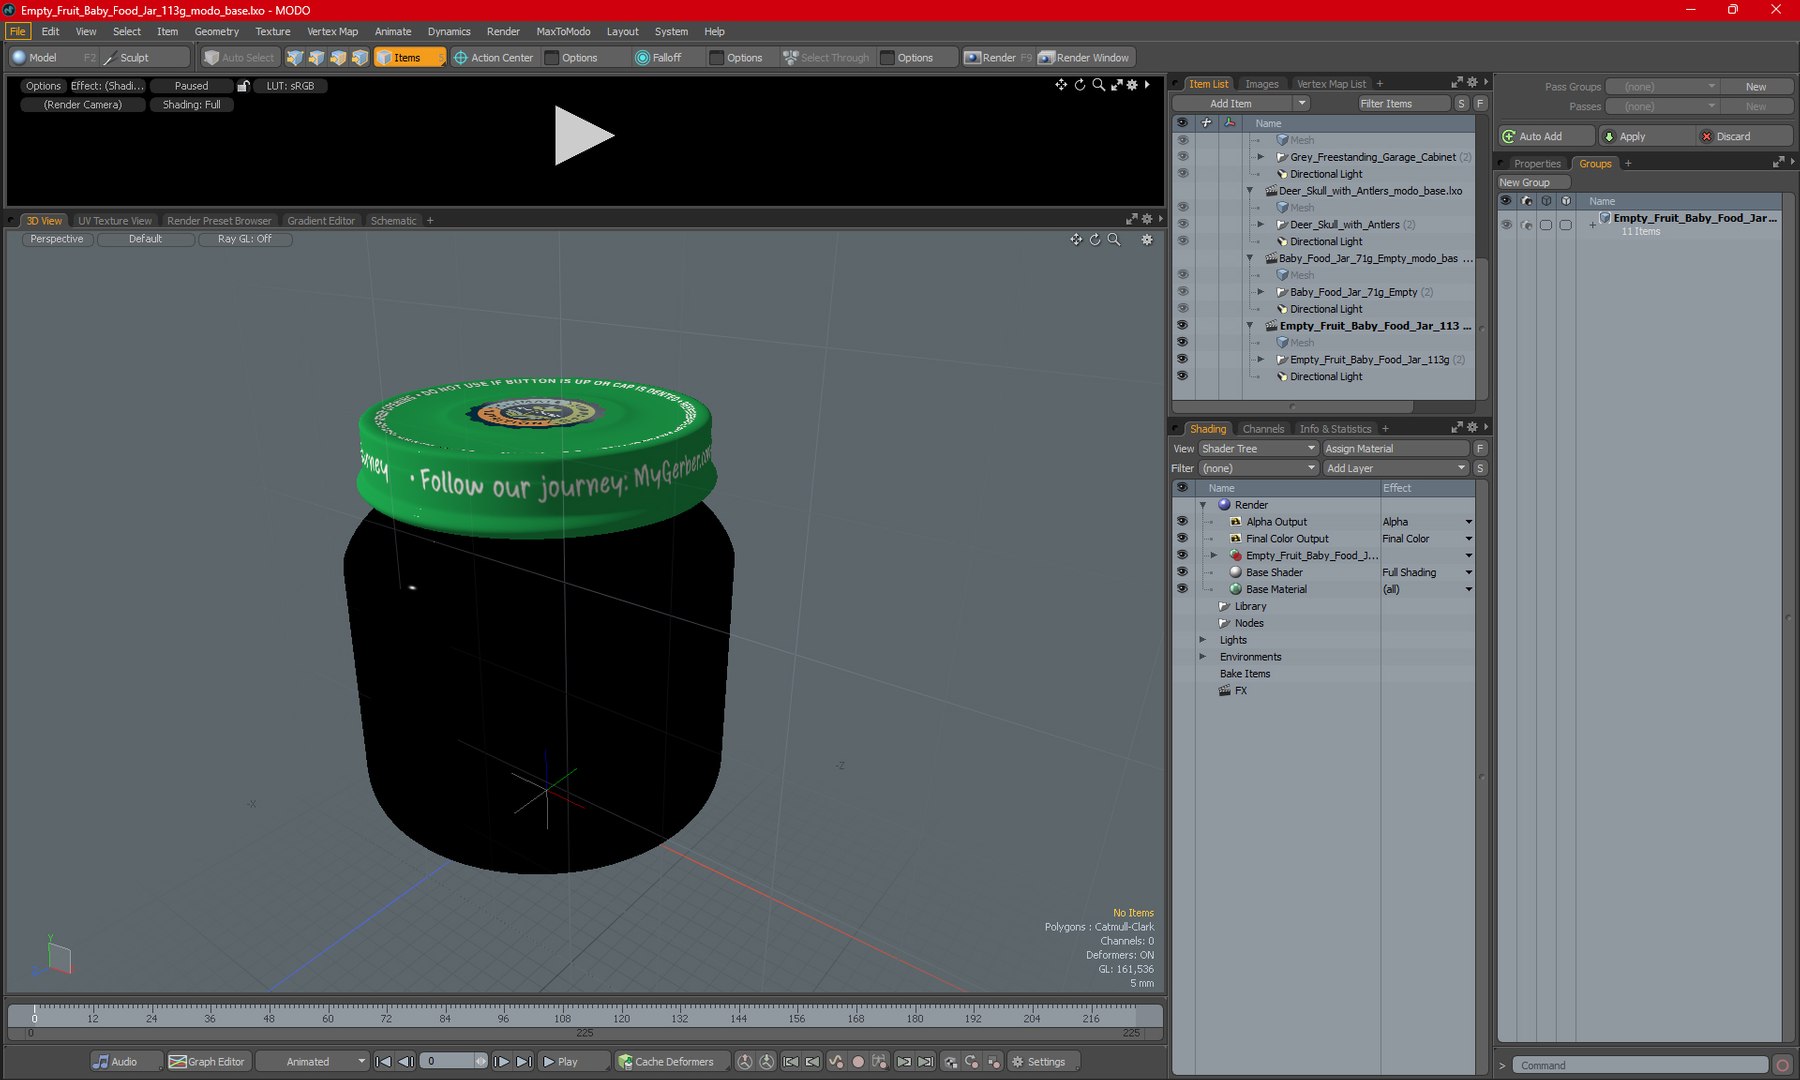Click the 3D viewport rotate icon
The height and width of the screenshot is (1080, 1800).
[x=1095, y=240]
